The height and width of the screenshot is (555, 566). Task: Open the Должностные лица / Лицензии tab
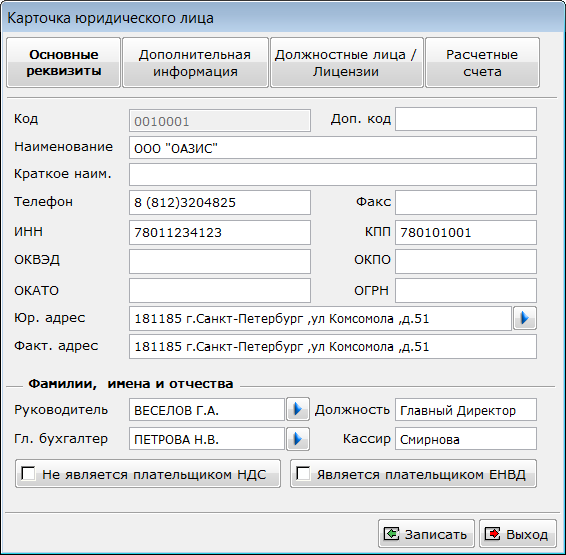click(347, 62)
